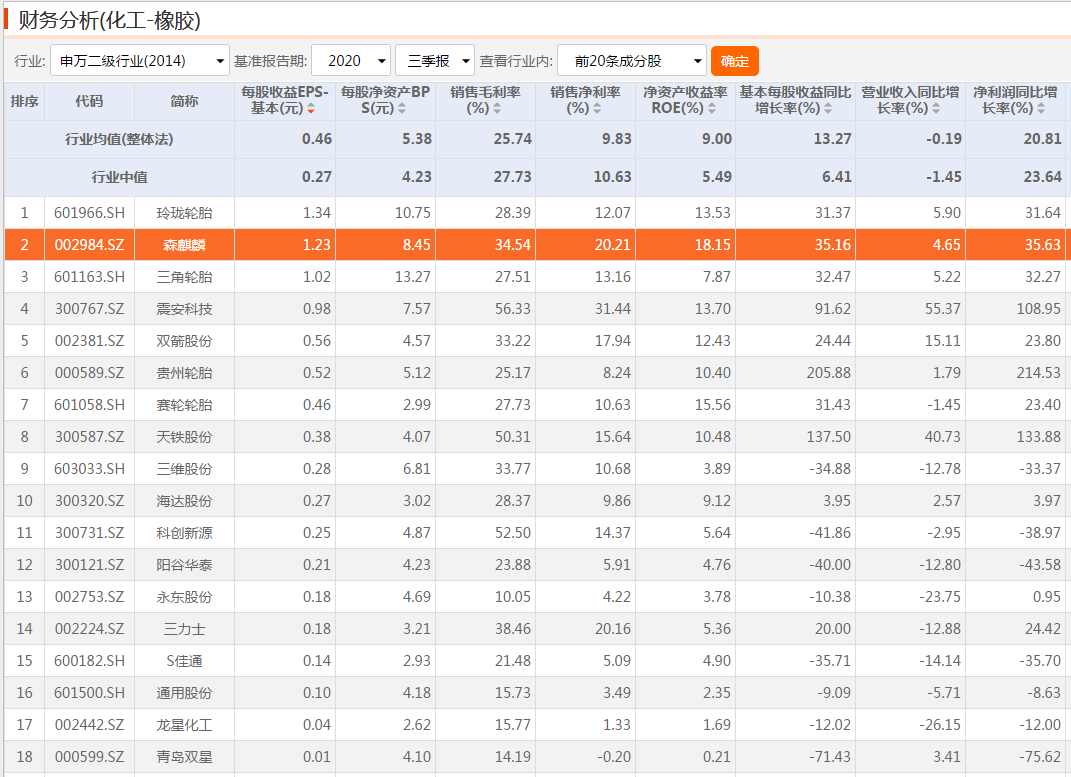Select stock code 000599.SZ
Viewport: 1071px width, 777px height.
click(x=89, y=757)
